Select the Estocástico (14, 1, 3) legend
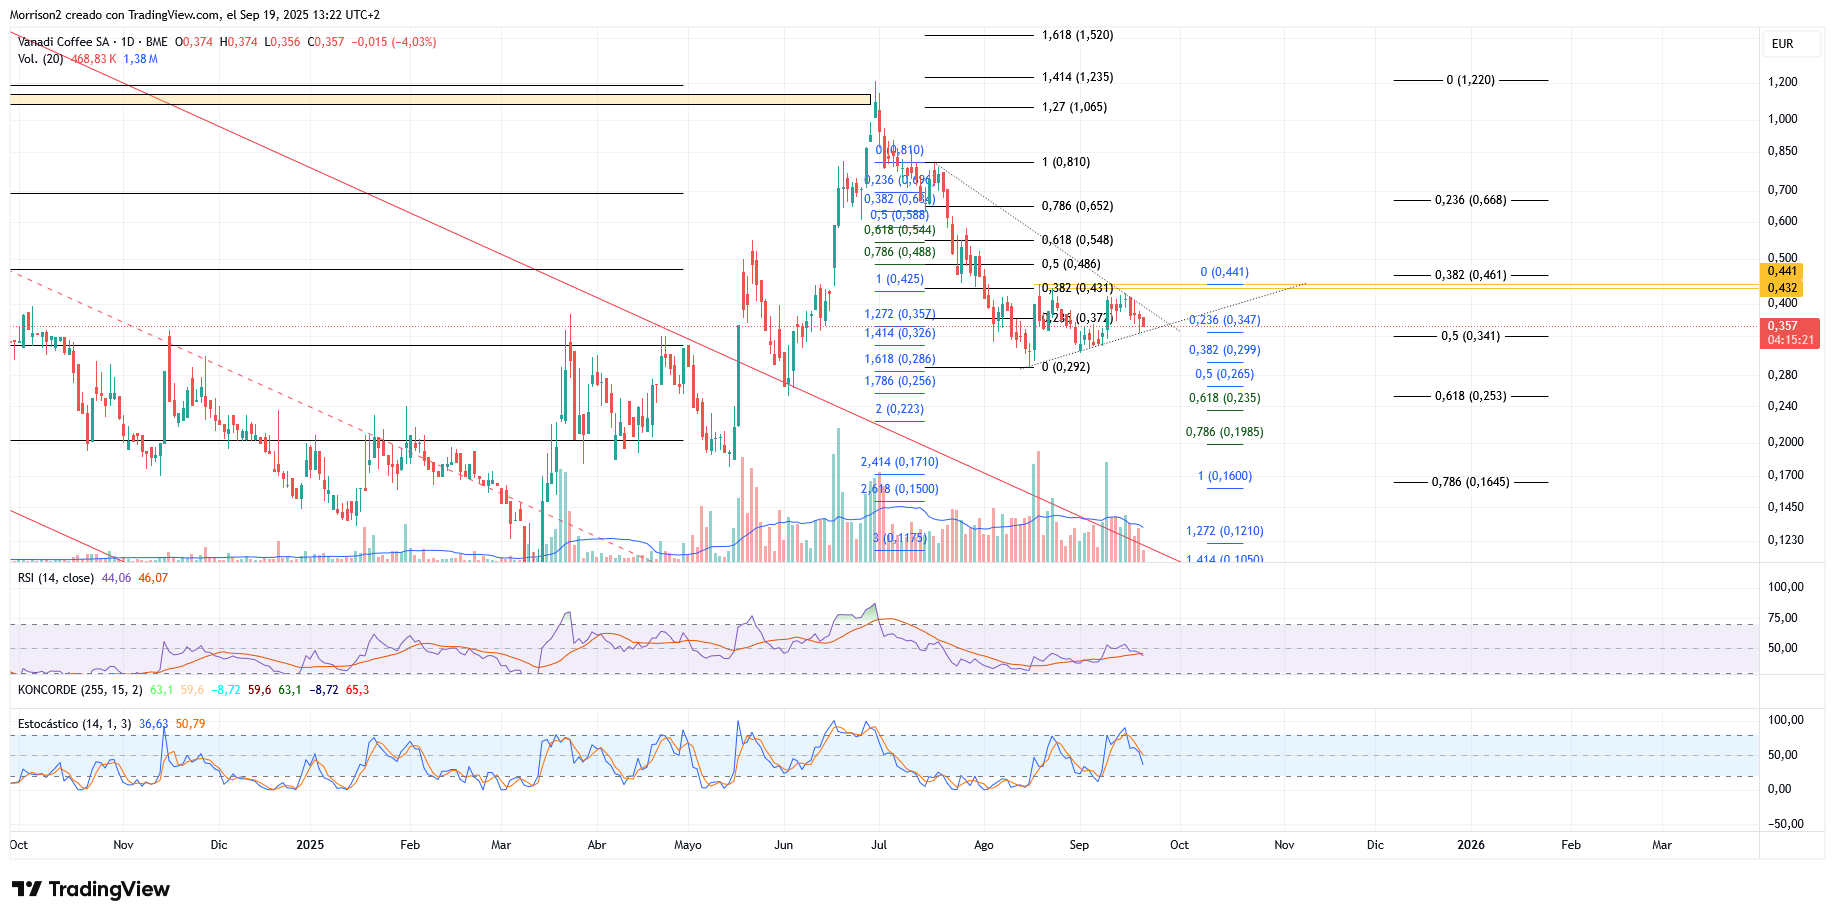 pyautogui.click(x=74, y=724)
